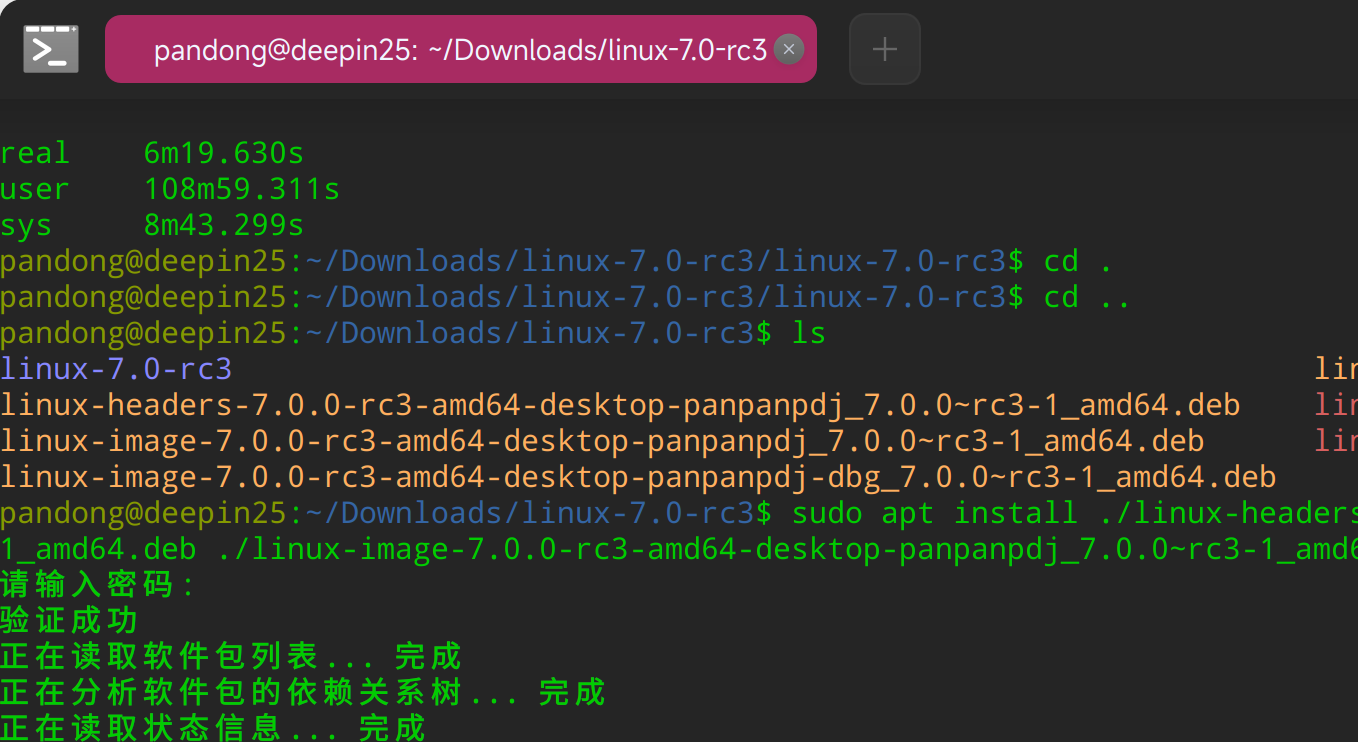Click the user time value 108m59.311s
This screenshot has width=1358, height=742.
pos(242,189)
